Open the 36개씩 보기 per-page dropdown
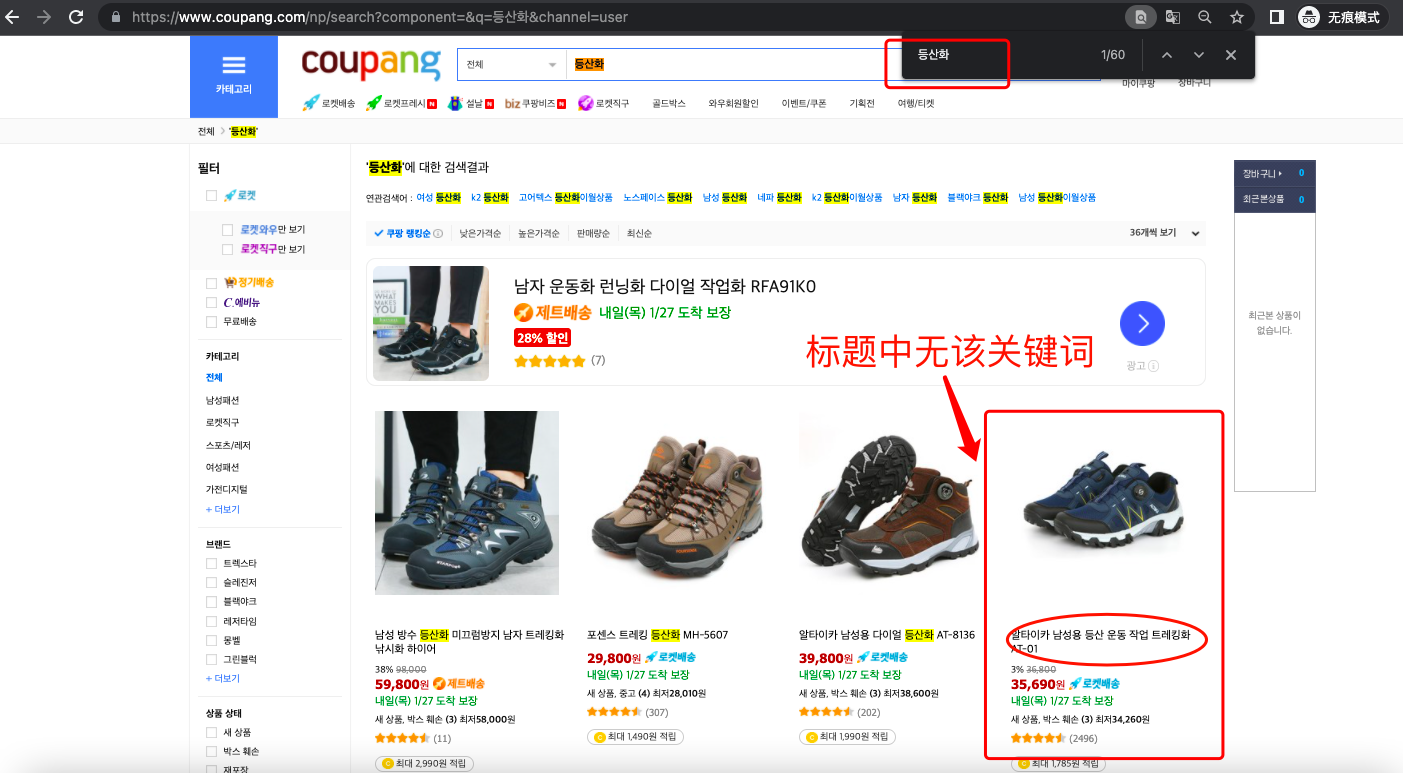Screen dimensions: 1403x773 point(1165,233)
